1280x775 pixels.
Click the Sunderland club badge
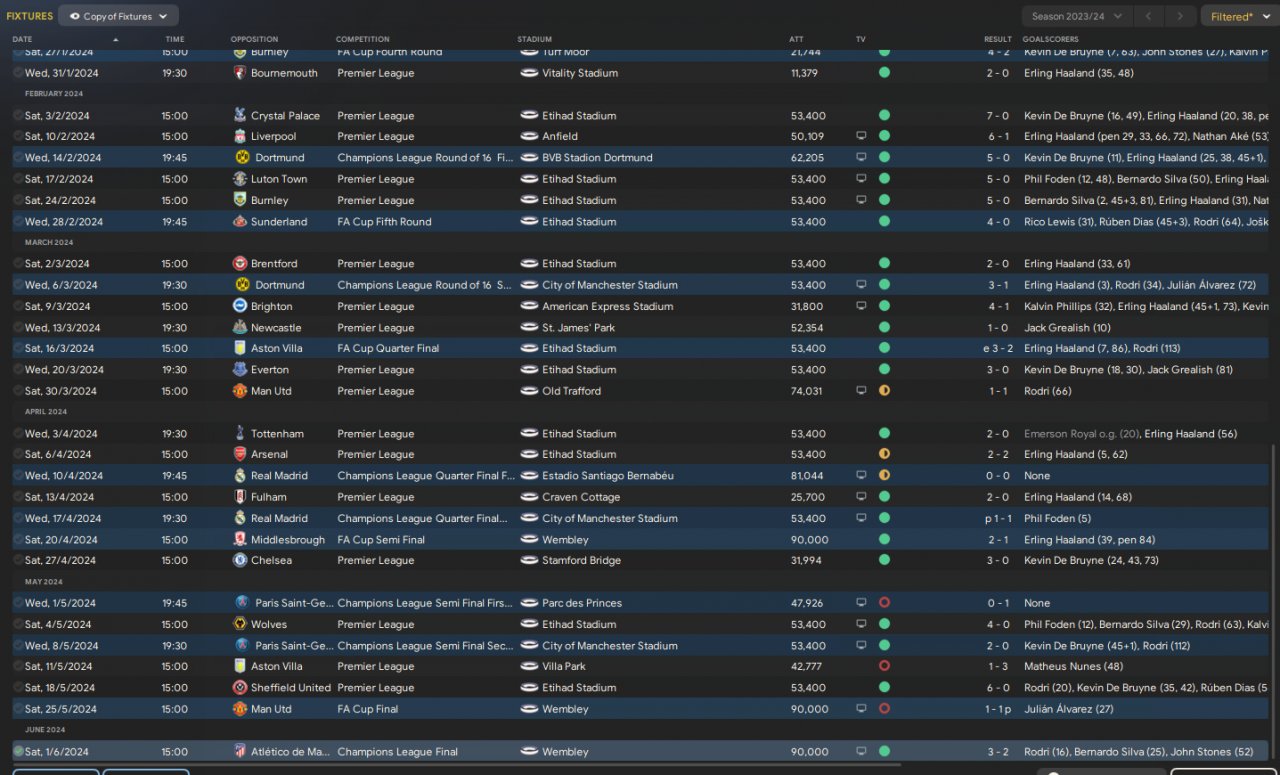point(240,221)
